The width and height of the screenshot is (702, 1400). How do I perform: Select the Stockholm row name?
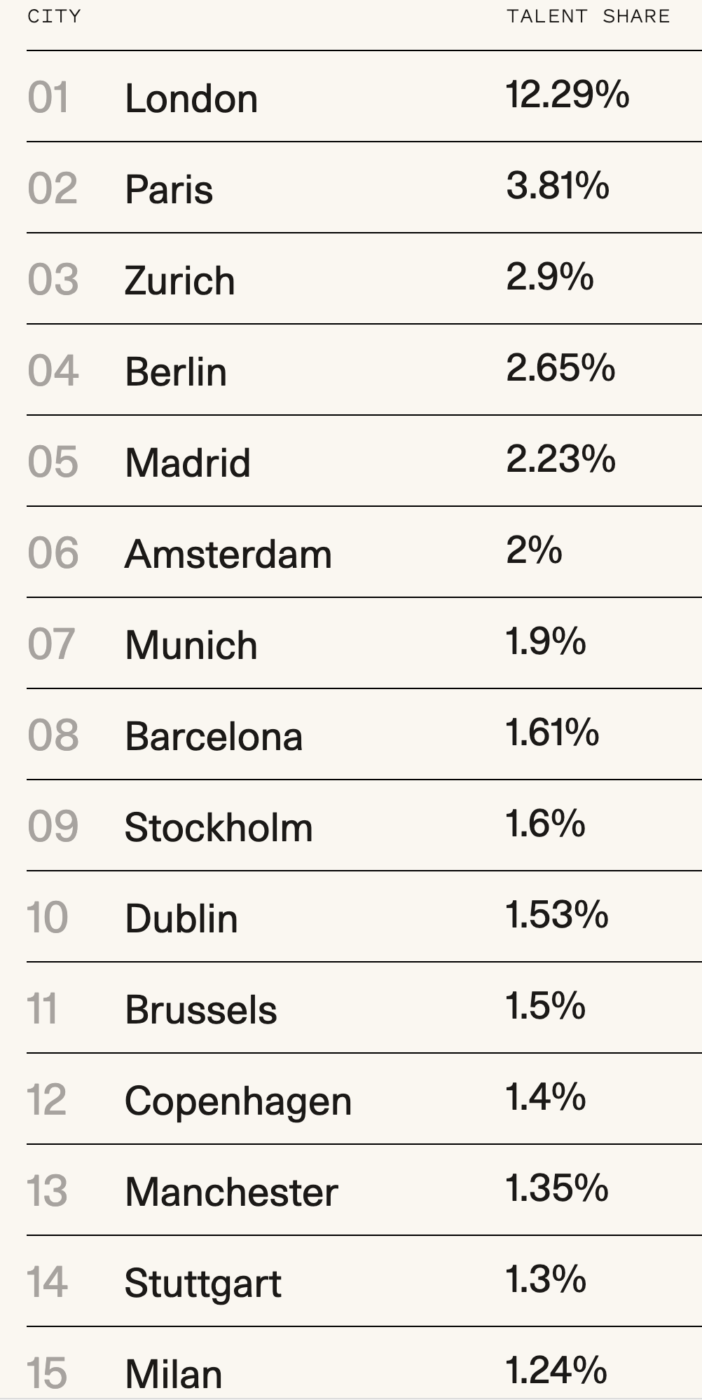click(x=219, y=828)
